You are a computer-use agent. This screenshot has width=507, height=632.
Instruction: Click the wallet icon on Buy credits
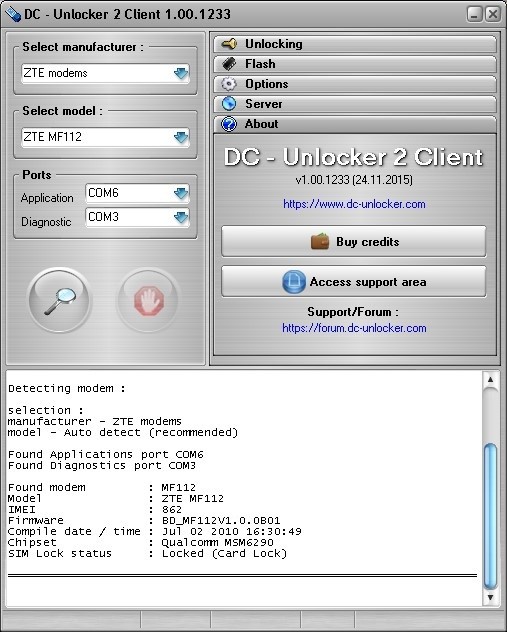click(x=320, y=241)
